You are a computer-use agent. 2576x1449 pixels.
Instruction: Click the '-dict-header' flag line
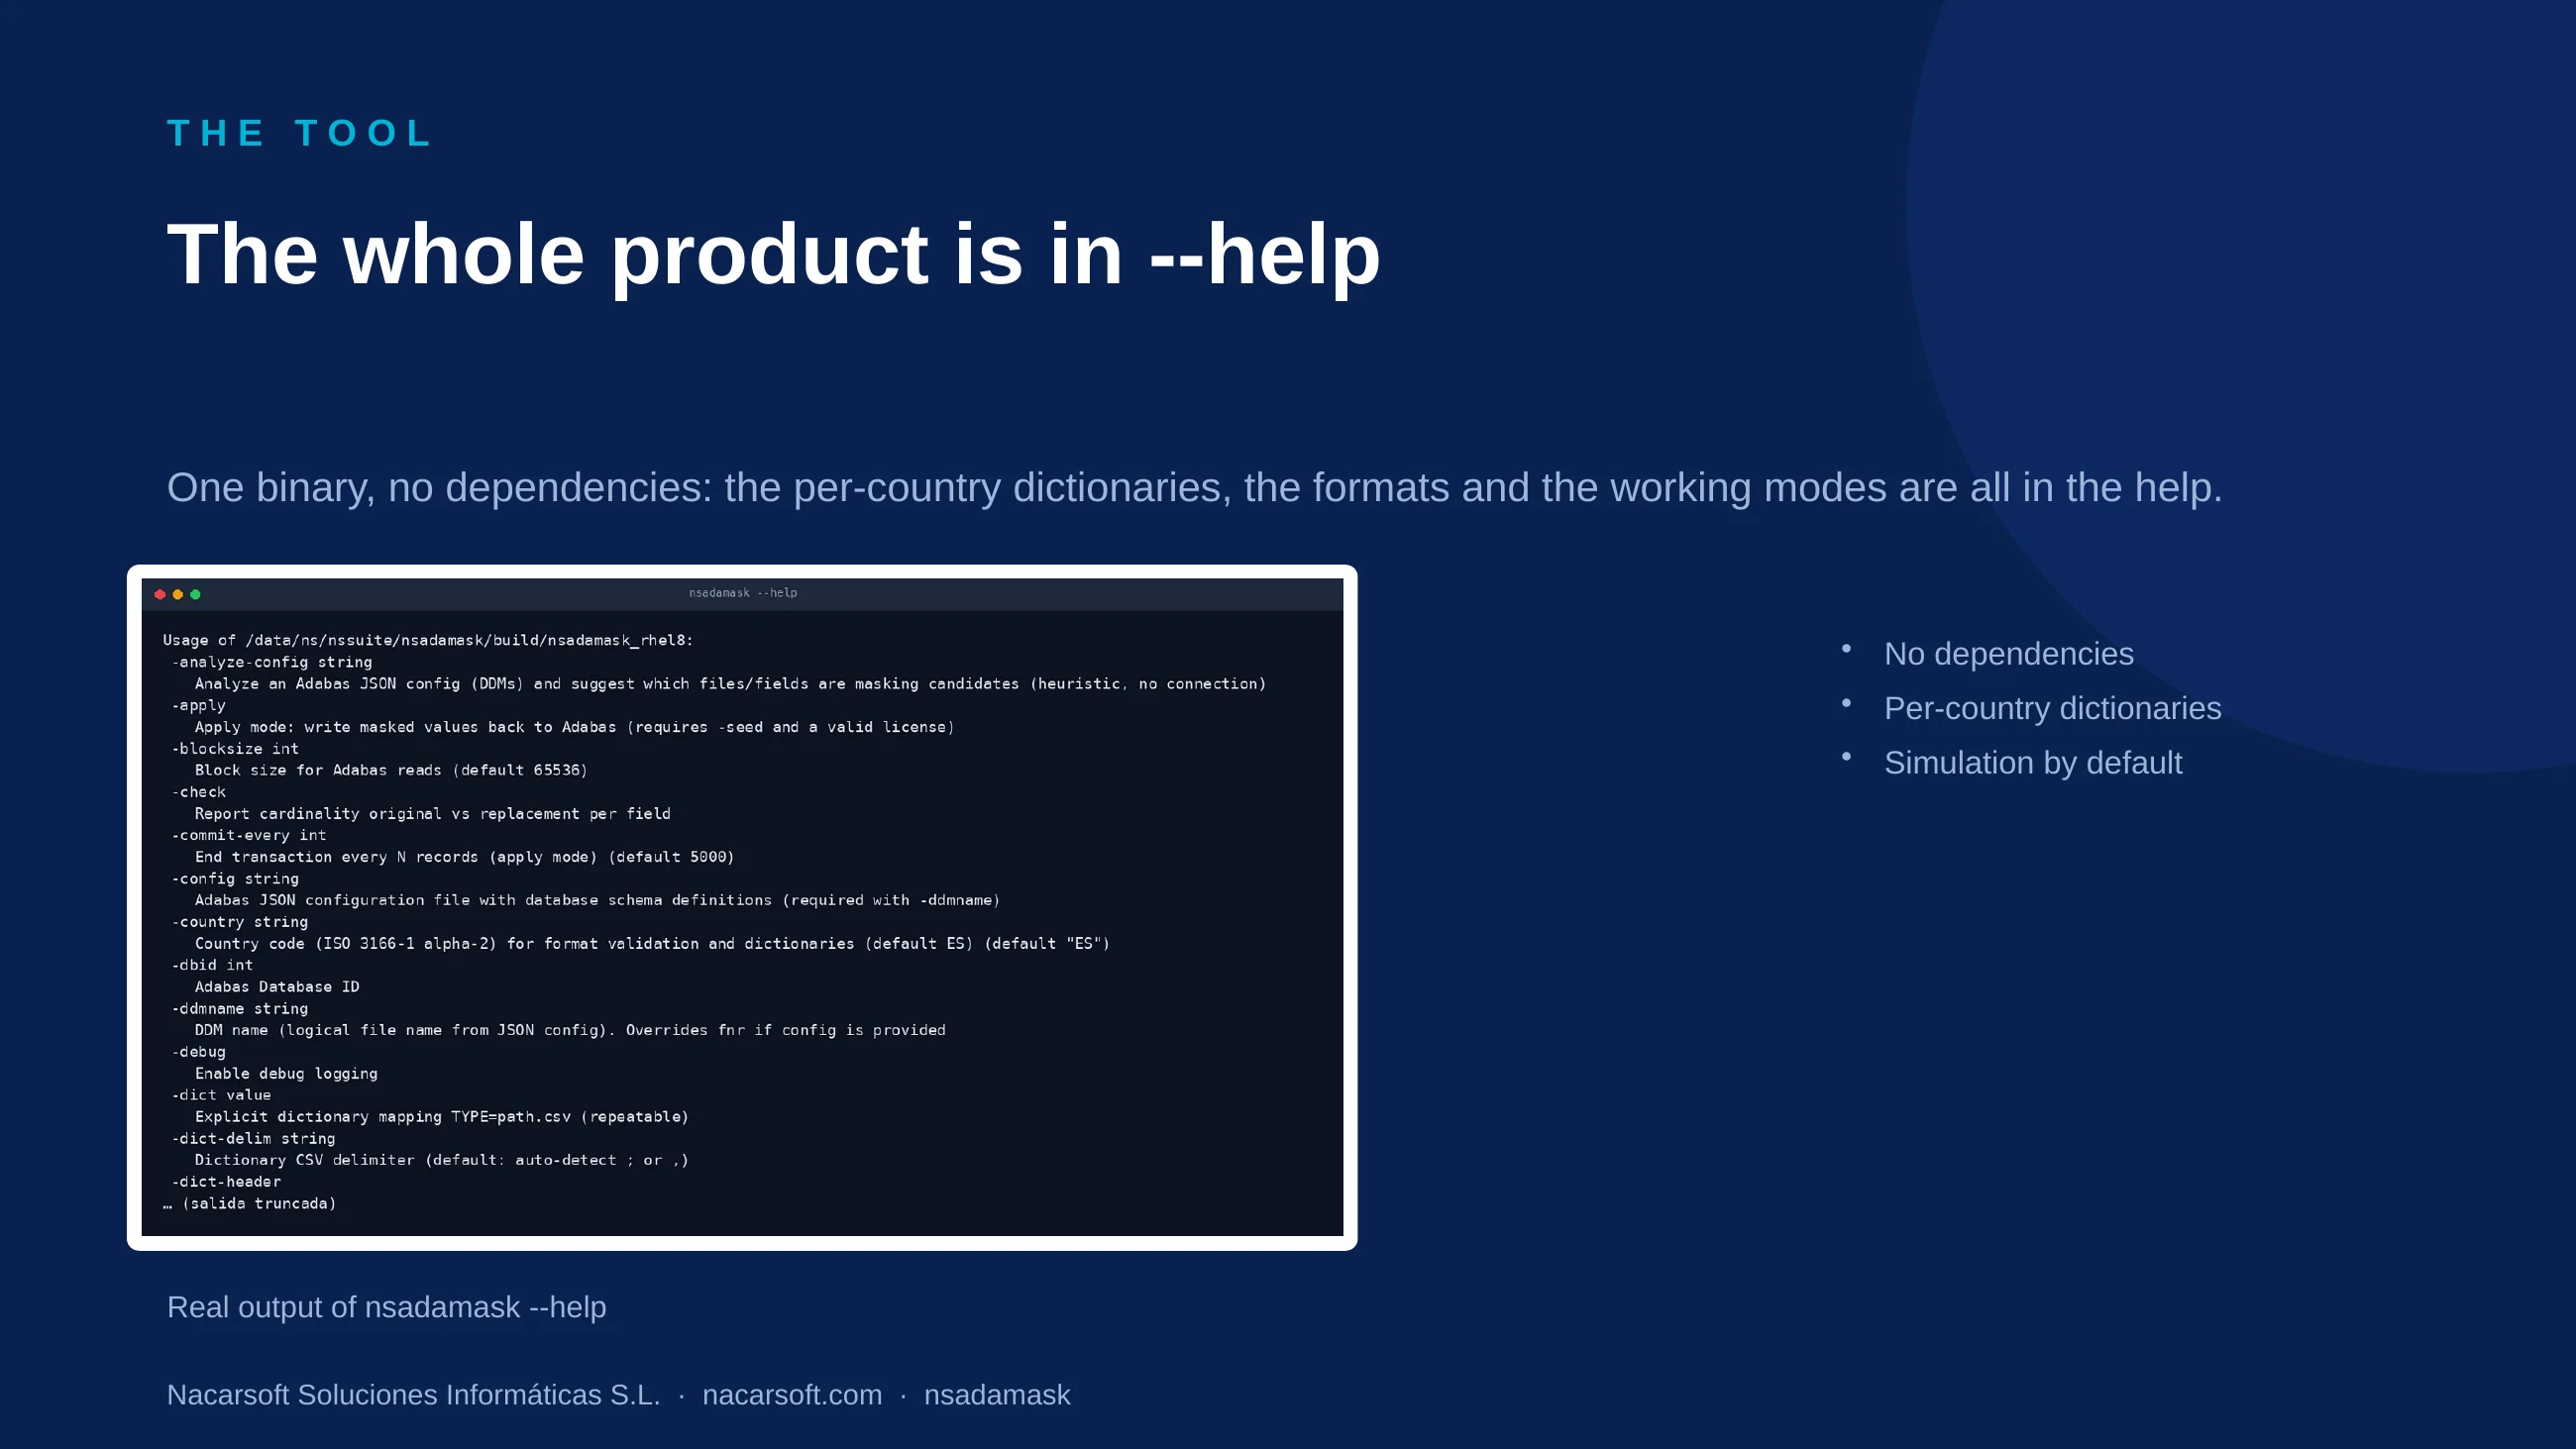[x=225, y=1182]
